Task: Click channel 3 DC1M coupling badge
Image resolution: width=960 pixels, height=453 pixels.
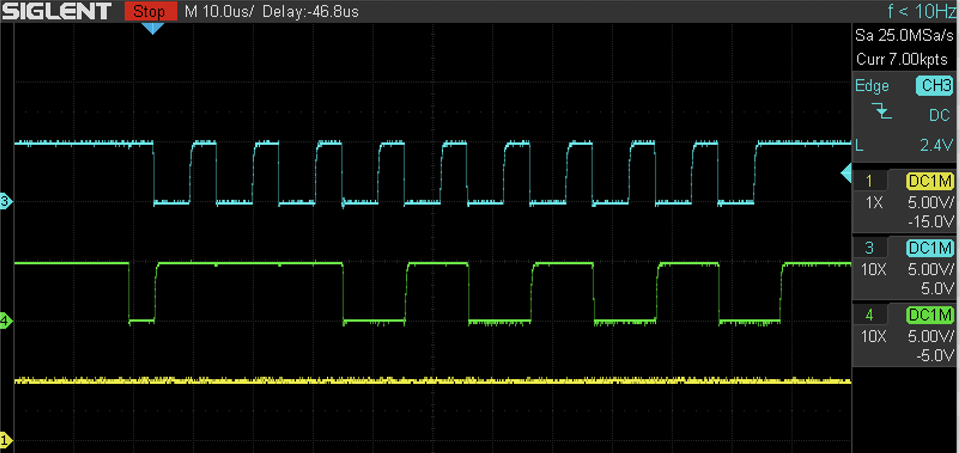Action: coord(929,248)
